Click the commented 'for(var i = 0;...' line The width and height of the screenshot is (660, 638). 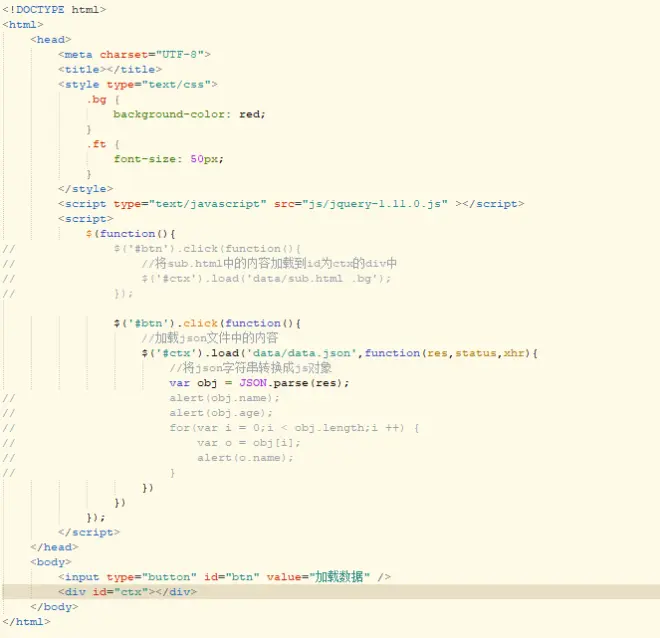point(294,428)
